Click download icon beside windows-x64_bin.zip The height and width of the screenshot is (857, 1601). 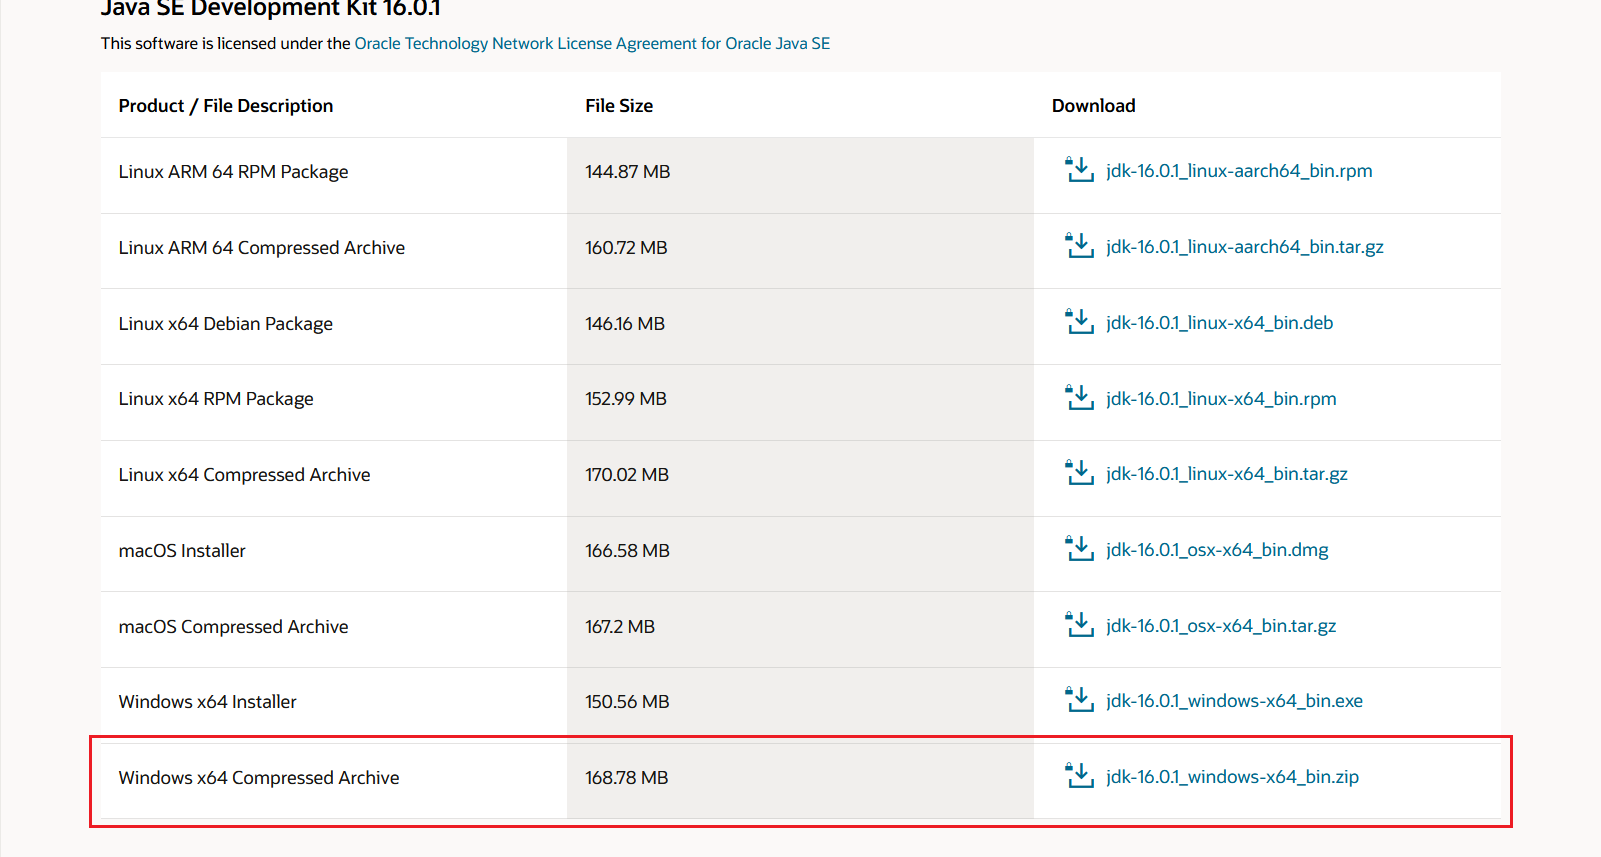tap(1079, 776)
